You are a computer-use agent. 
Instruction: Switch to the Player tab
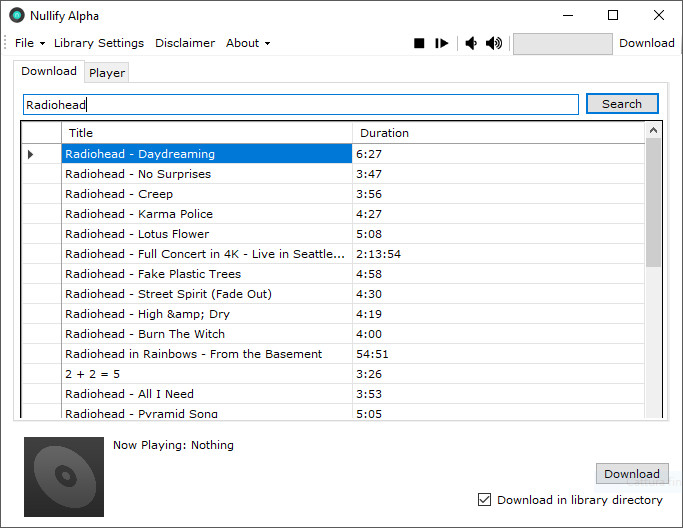107,73
